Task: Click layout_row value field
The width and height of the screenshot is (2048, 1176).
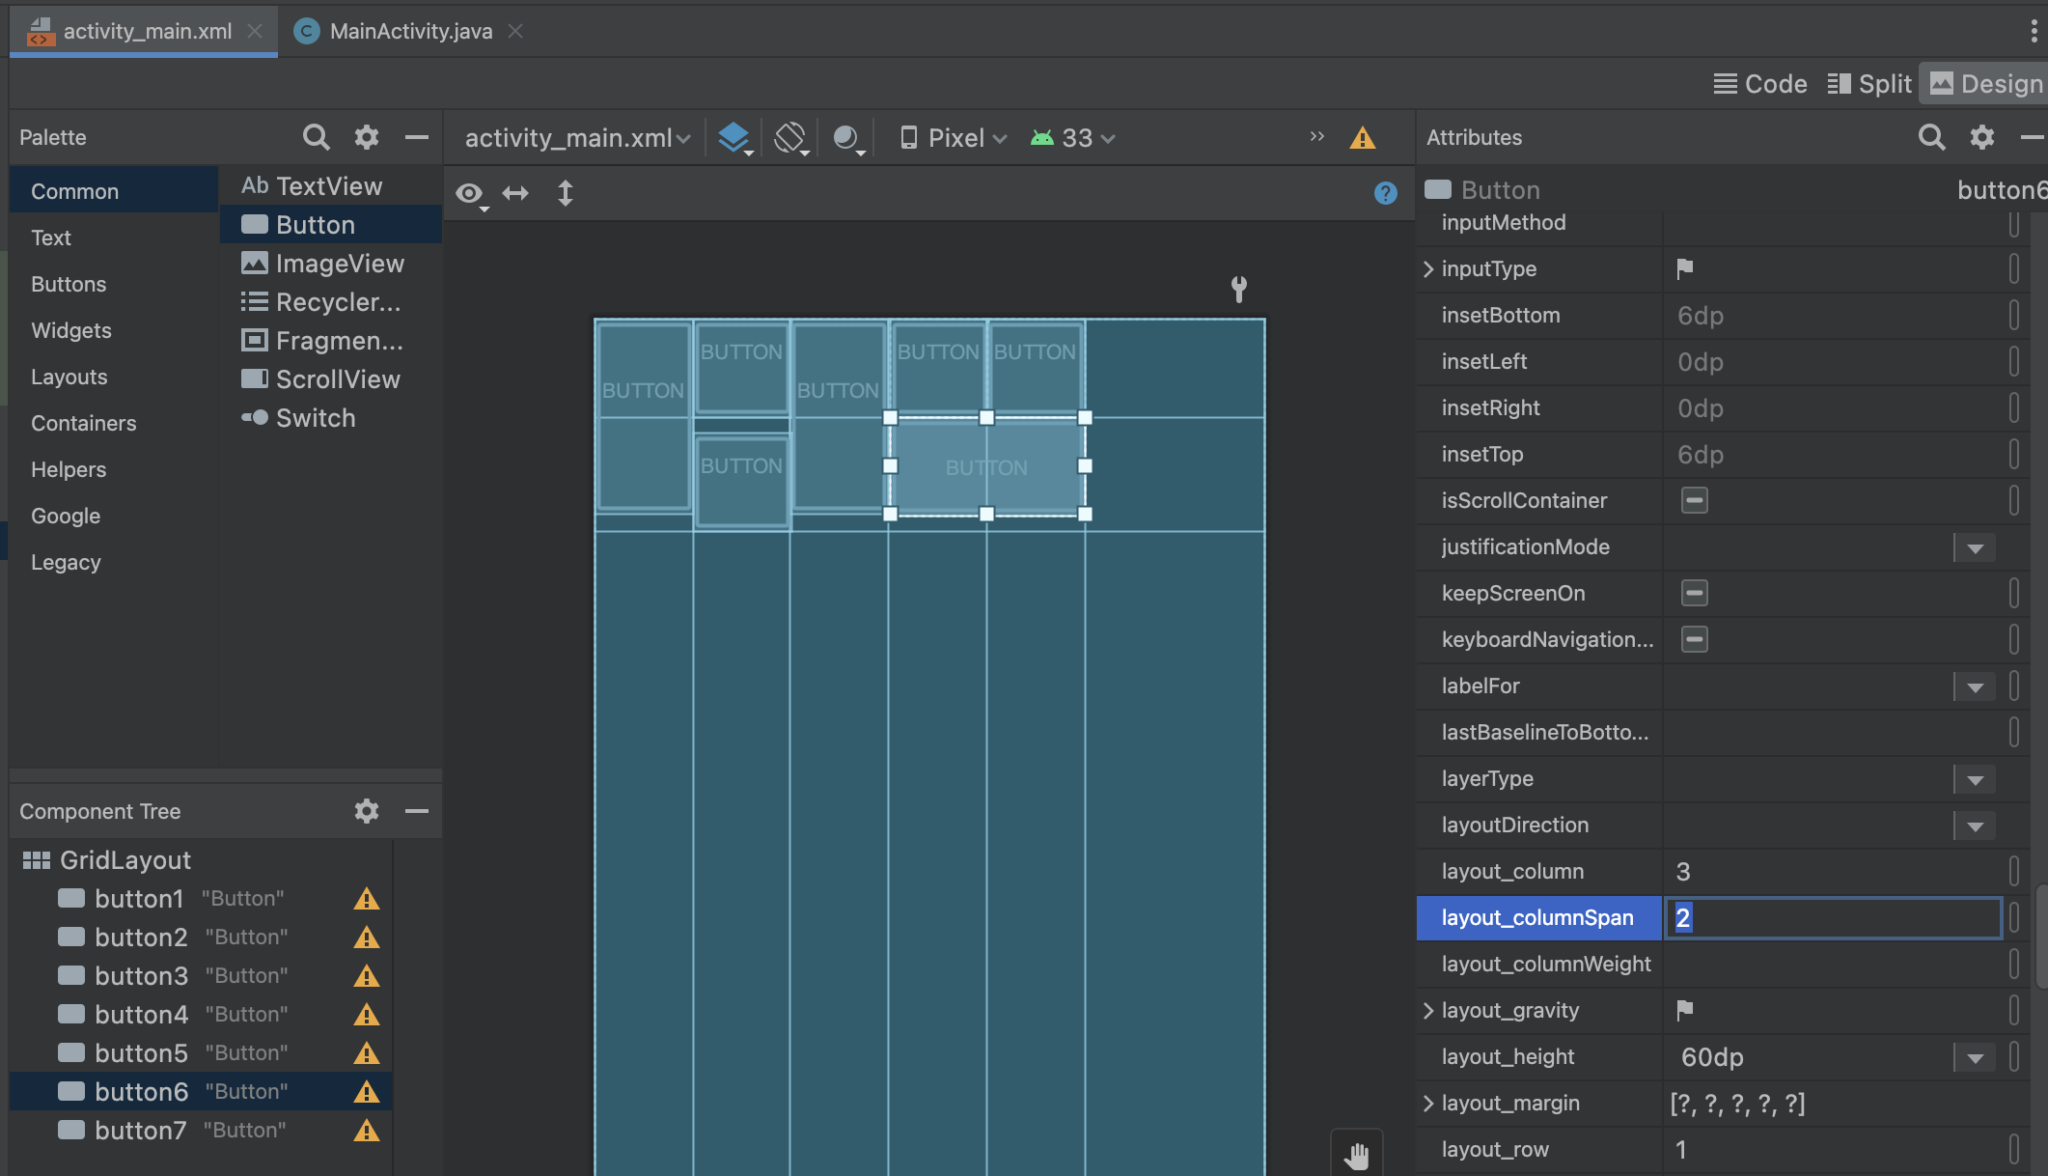Action: (1834, 1149)
